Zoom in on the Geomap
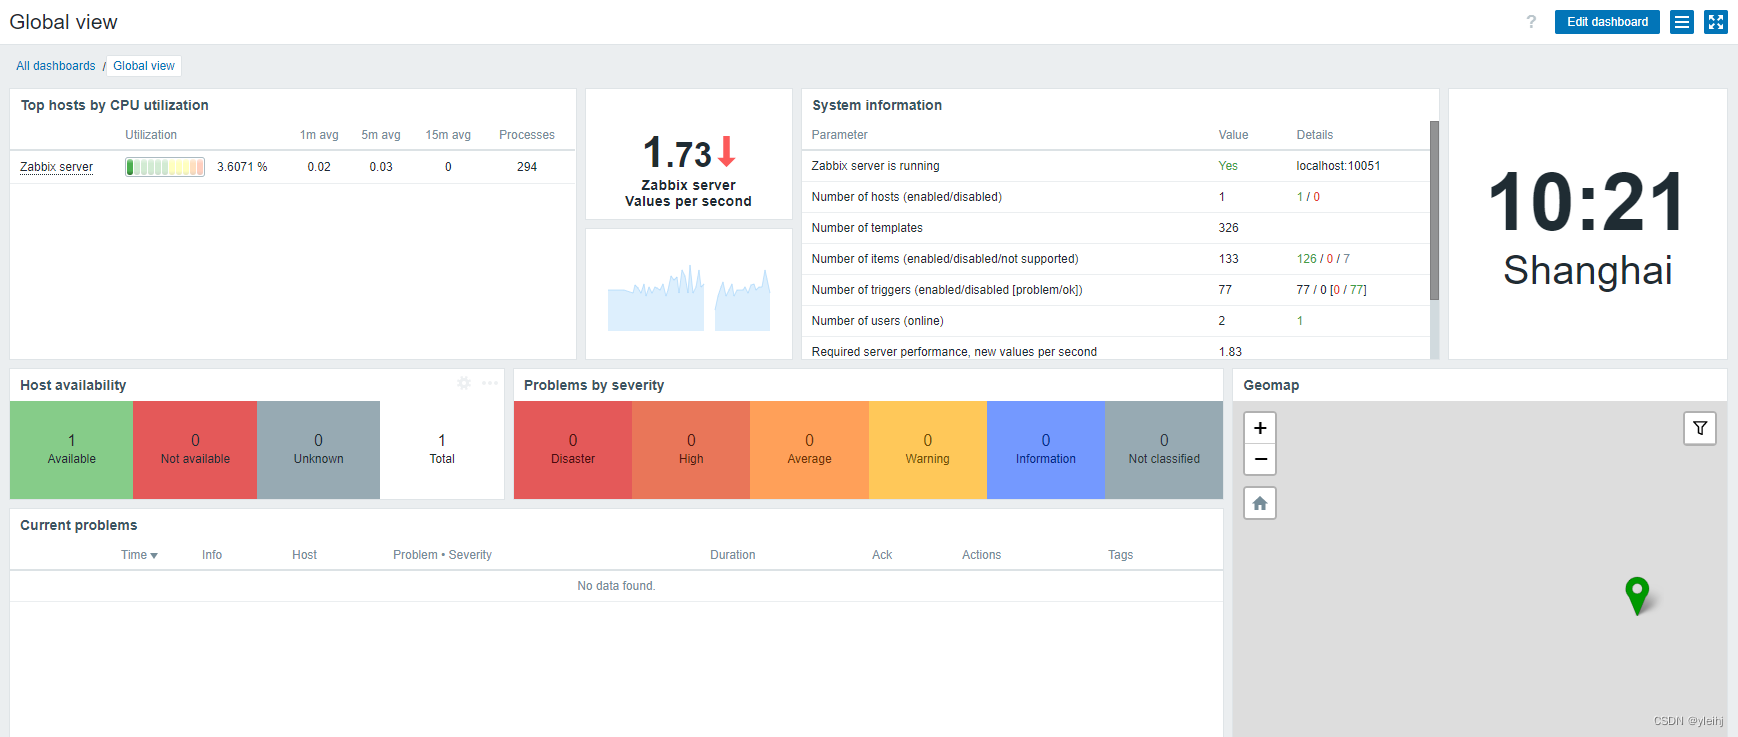The image size is (1738, 737). click(x=1260, y=428)
